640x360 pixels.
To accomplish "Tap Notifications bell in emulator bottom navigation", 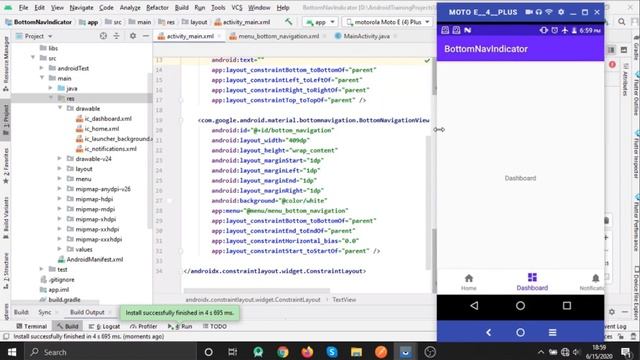I will coord(595,278).
